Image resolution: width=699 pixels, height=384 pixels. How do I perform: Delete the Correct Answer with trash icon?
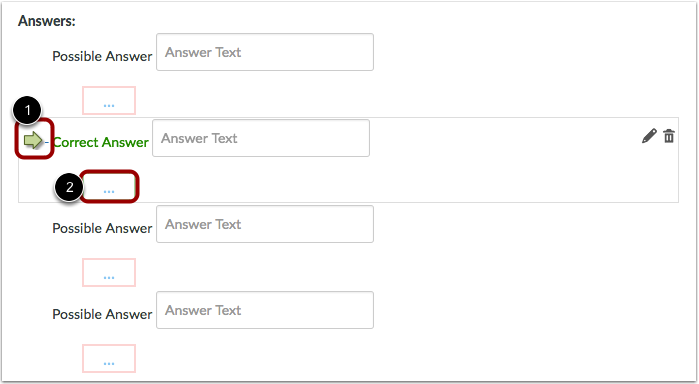669,136
